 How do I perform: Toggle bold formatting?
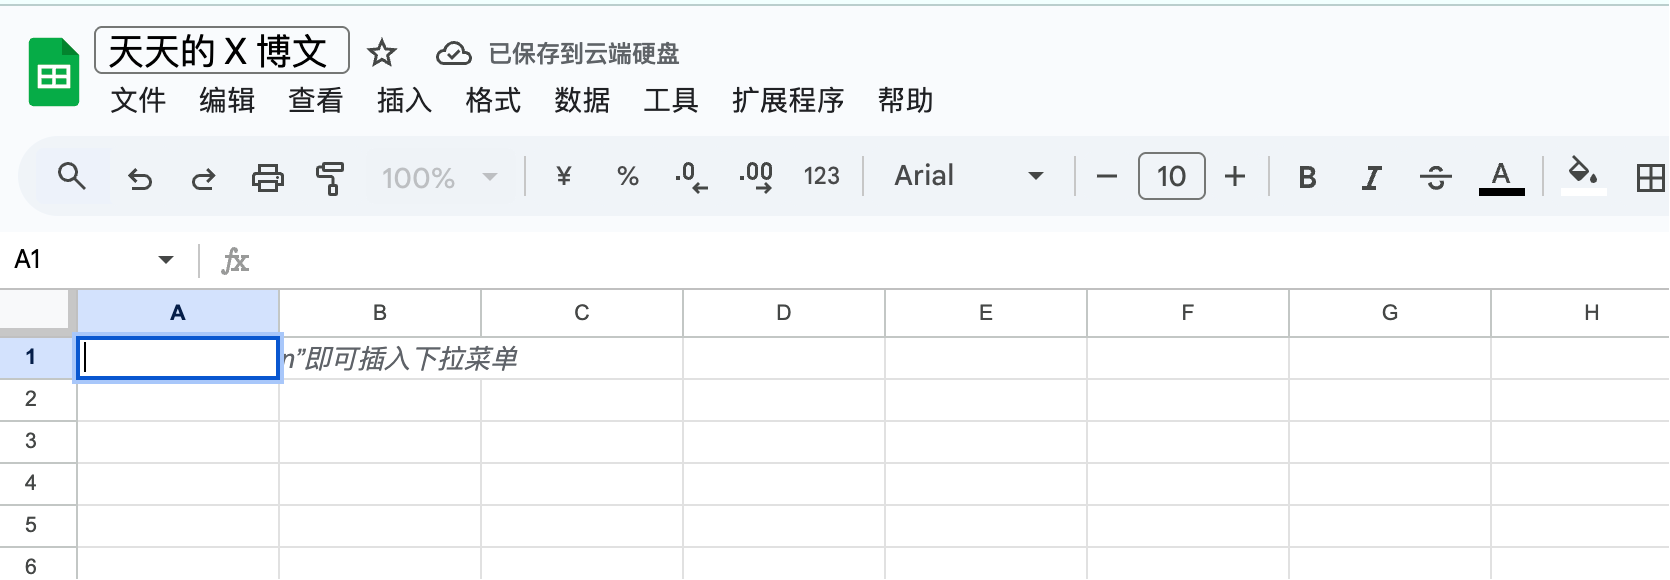tap(1307, 178)
